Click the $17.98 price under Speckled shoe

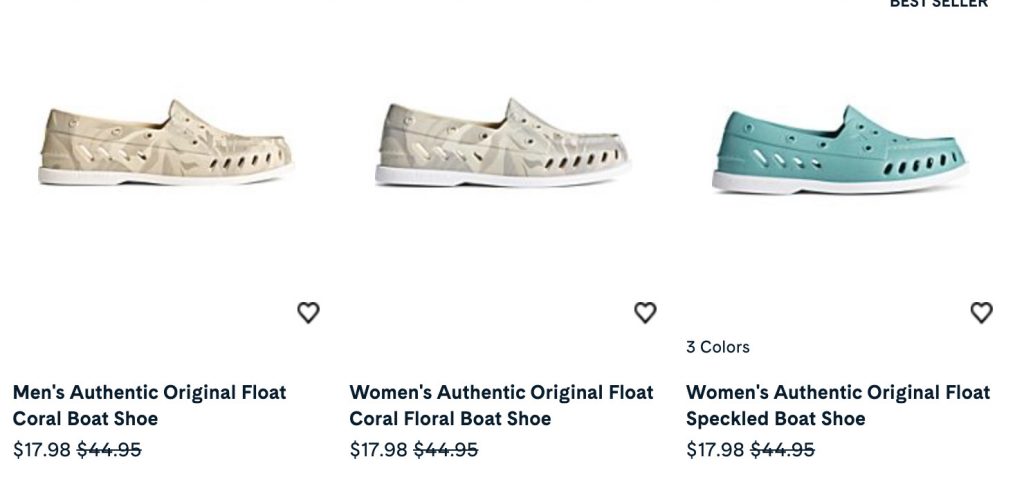[x=716, y=450]
